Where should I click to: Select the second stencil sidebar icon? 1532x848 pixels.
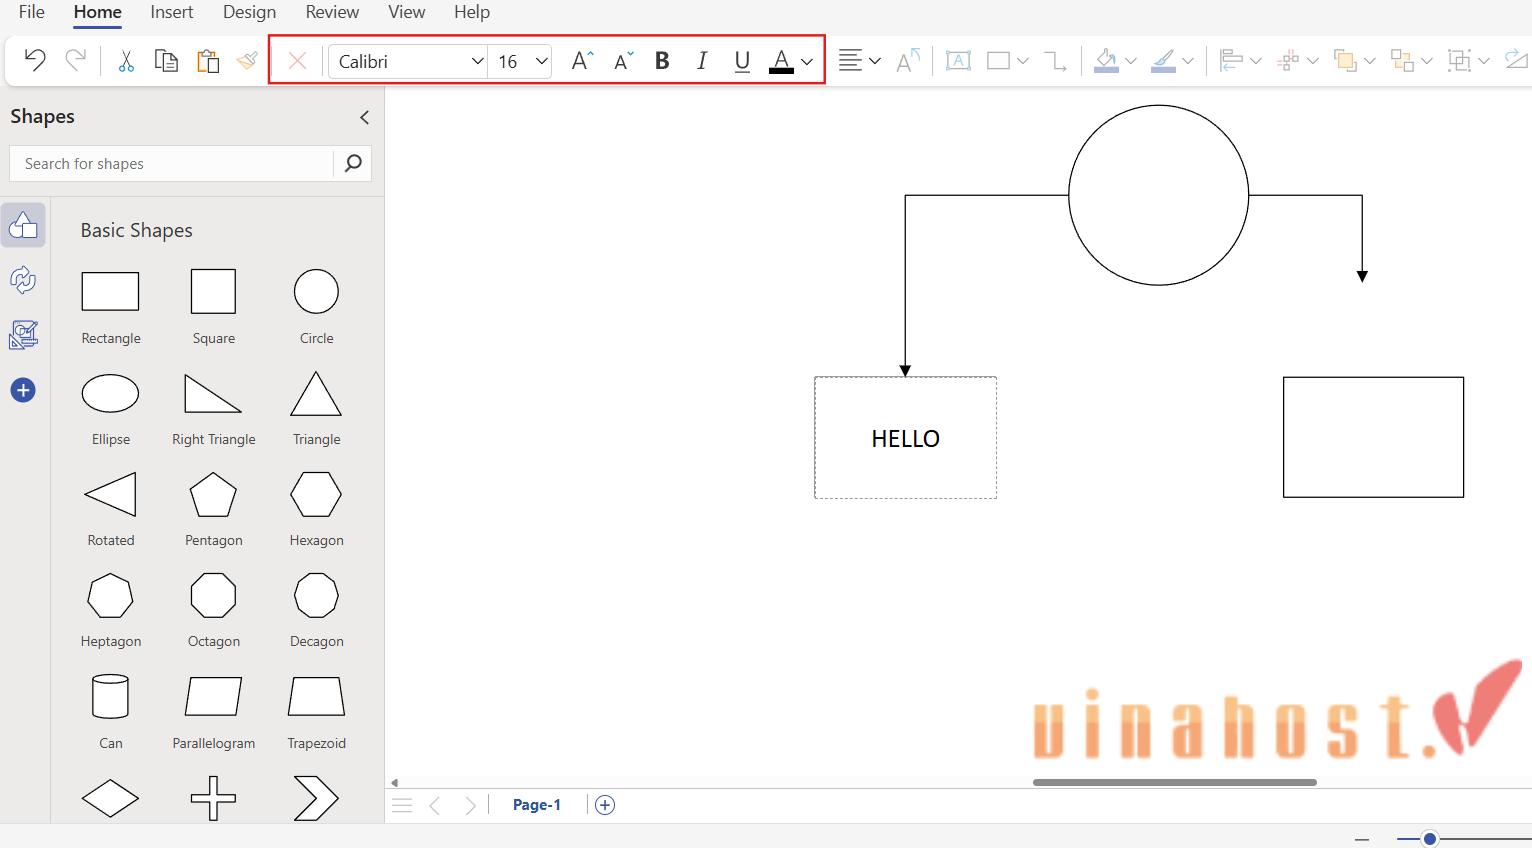tap(23, 280)
